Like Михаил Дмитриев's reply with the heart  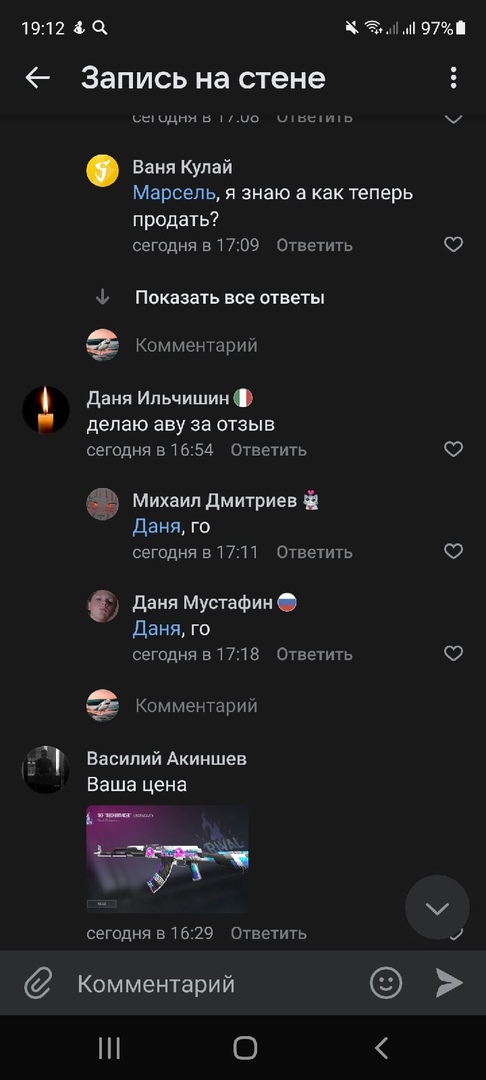click(x=453, y=551)
